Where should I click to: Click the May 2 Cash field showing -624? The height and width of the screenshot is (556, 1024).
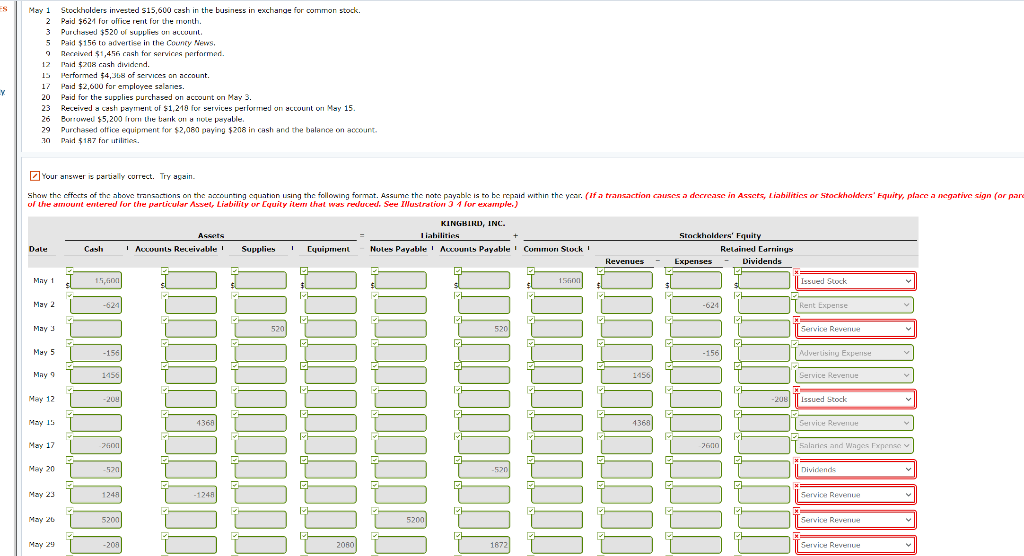pyautogui.click(x=95, y=305)
